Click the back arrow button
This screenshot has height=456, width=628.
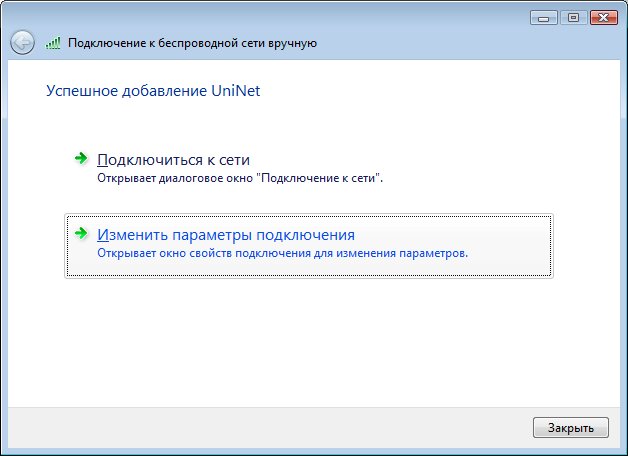click(x=22, y=43)
